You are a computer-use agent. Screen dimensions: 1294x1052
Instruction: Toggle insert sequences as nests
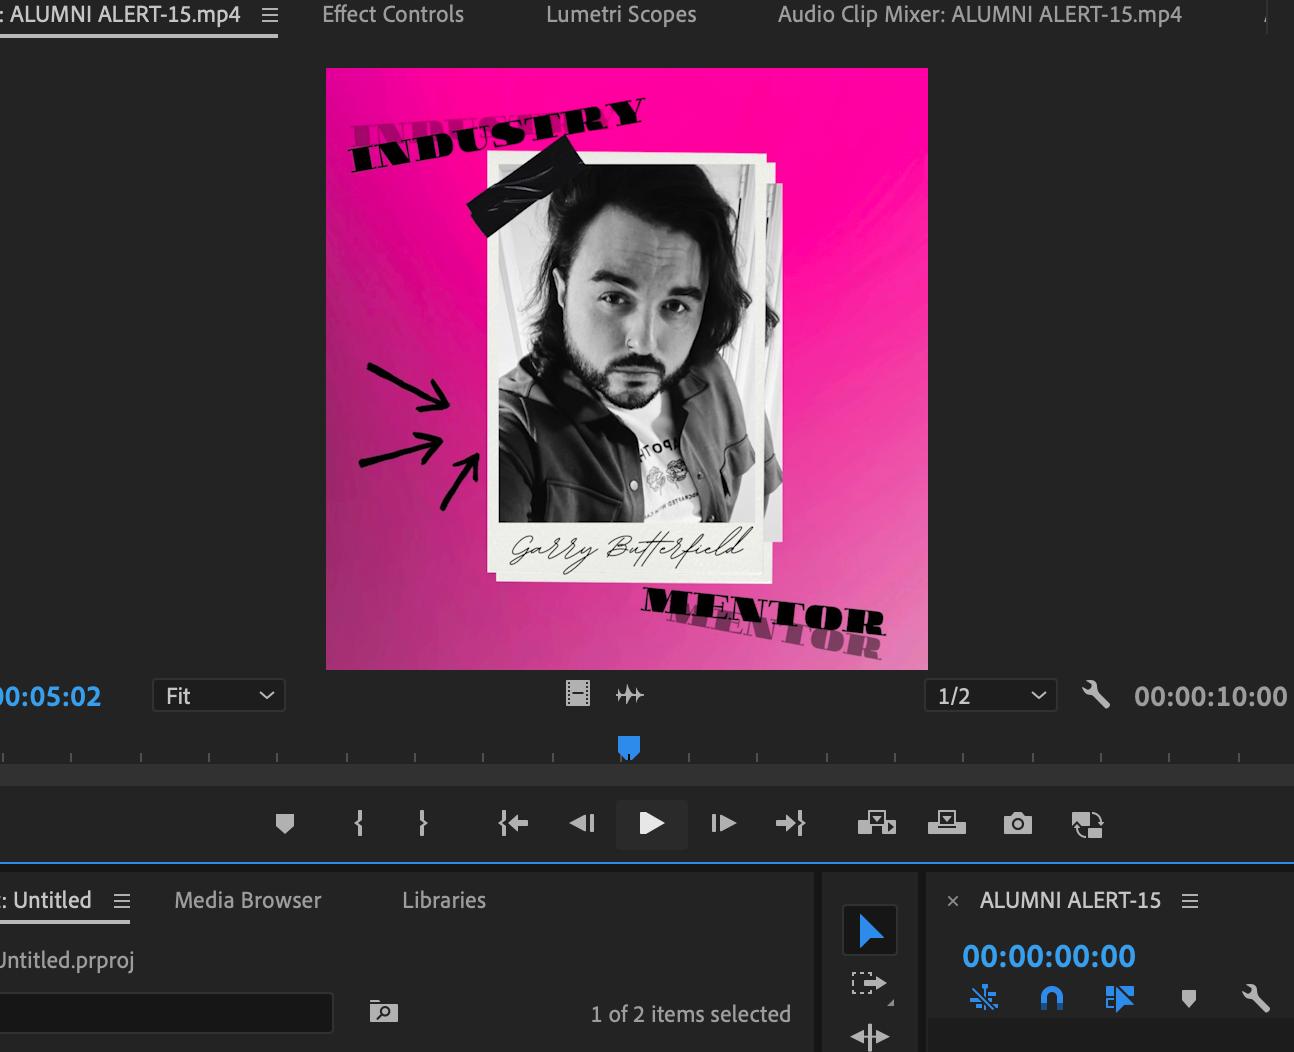point(984,998)
